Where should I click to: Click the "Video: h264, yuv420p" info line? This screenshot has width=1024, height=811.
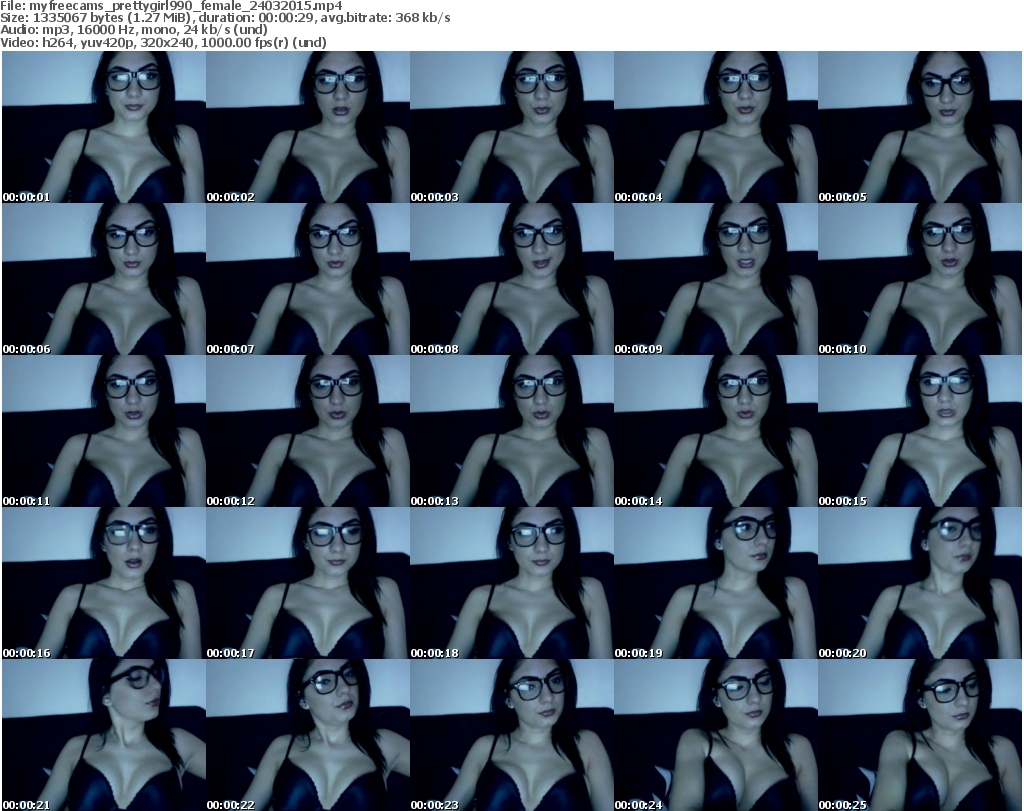click(x=163, y=42)
